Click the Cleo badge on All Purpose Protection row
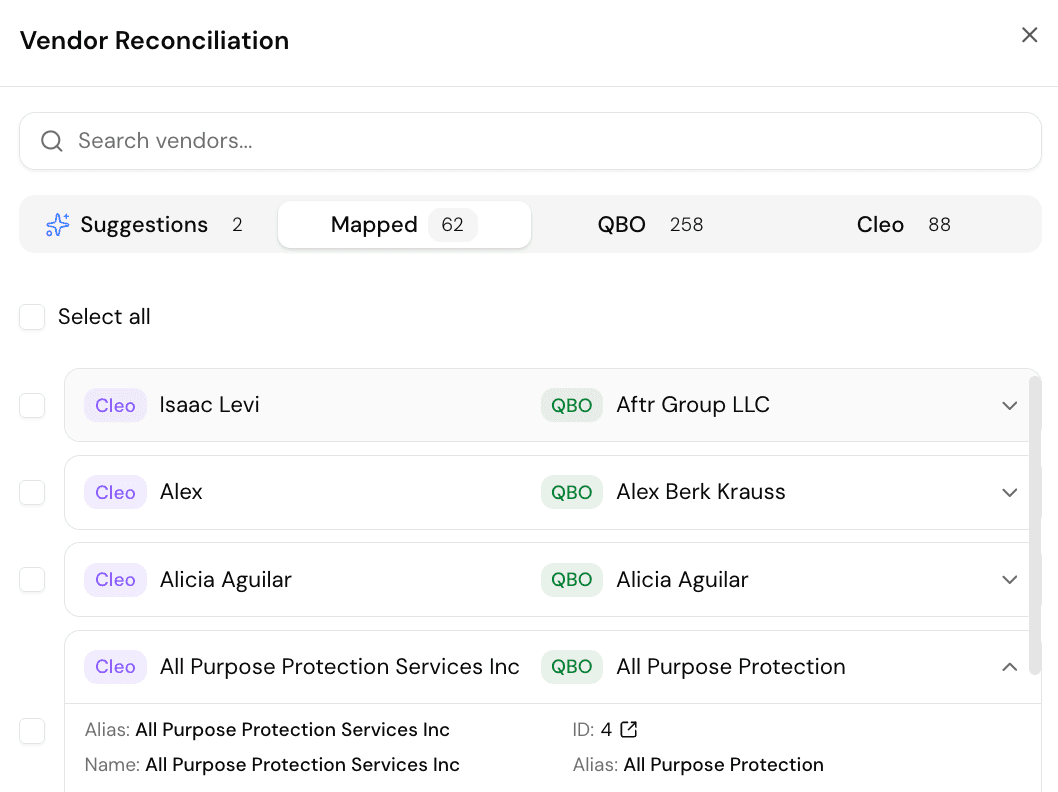 point(115,666)
